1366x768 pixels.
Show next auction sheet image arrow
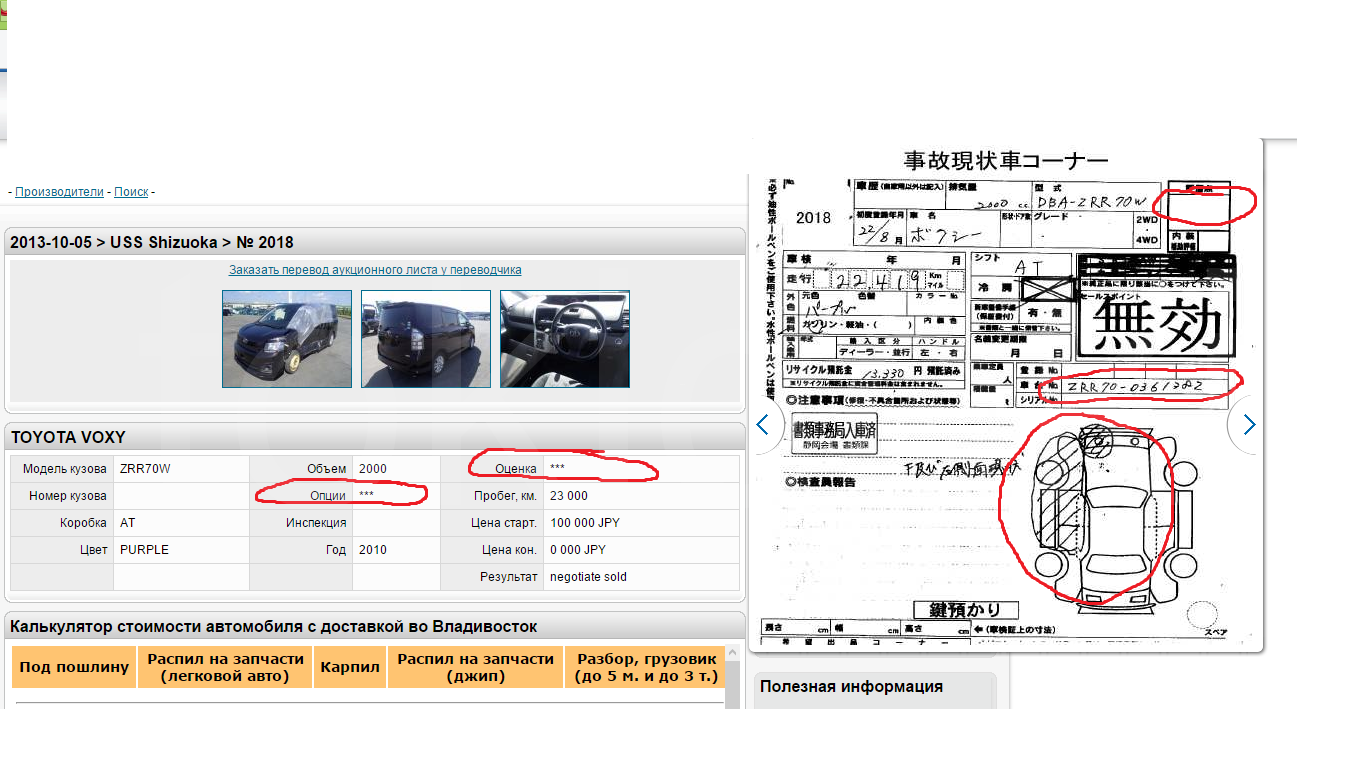1248,425
